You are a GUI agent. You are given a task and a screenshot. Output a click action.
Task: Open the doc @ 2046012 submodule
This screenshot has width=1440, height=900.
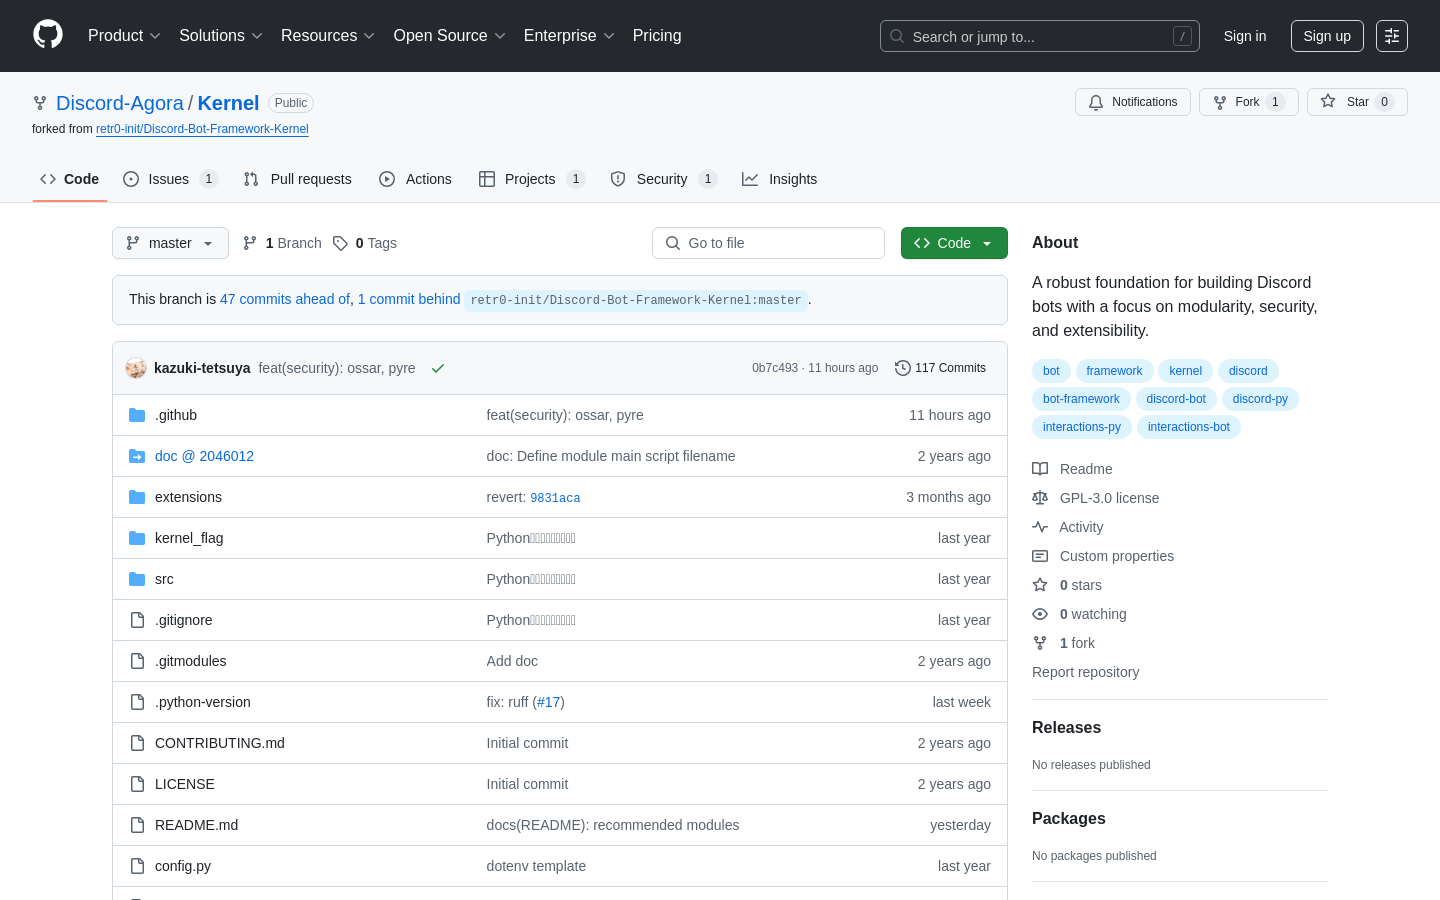[204, 456]
